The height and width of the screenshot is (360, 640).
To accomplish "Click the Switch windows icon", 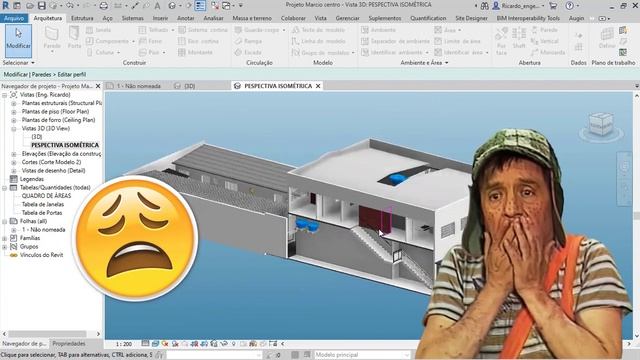I will 226,6.
